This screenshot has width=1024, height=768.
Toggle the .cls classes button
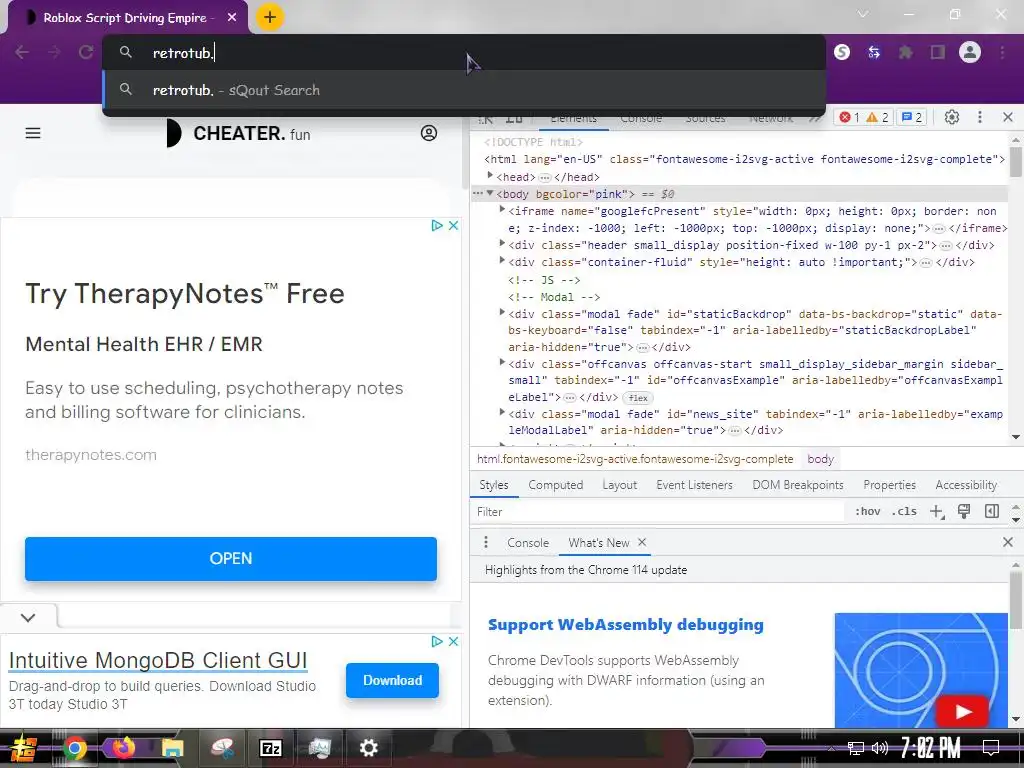[904, 511]
